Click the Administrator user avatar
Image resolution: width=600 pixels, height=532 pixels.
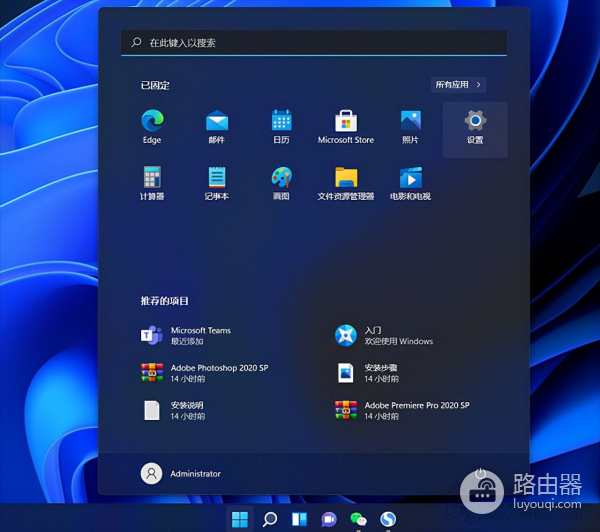152,473
